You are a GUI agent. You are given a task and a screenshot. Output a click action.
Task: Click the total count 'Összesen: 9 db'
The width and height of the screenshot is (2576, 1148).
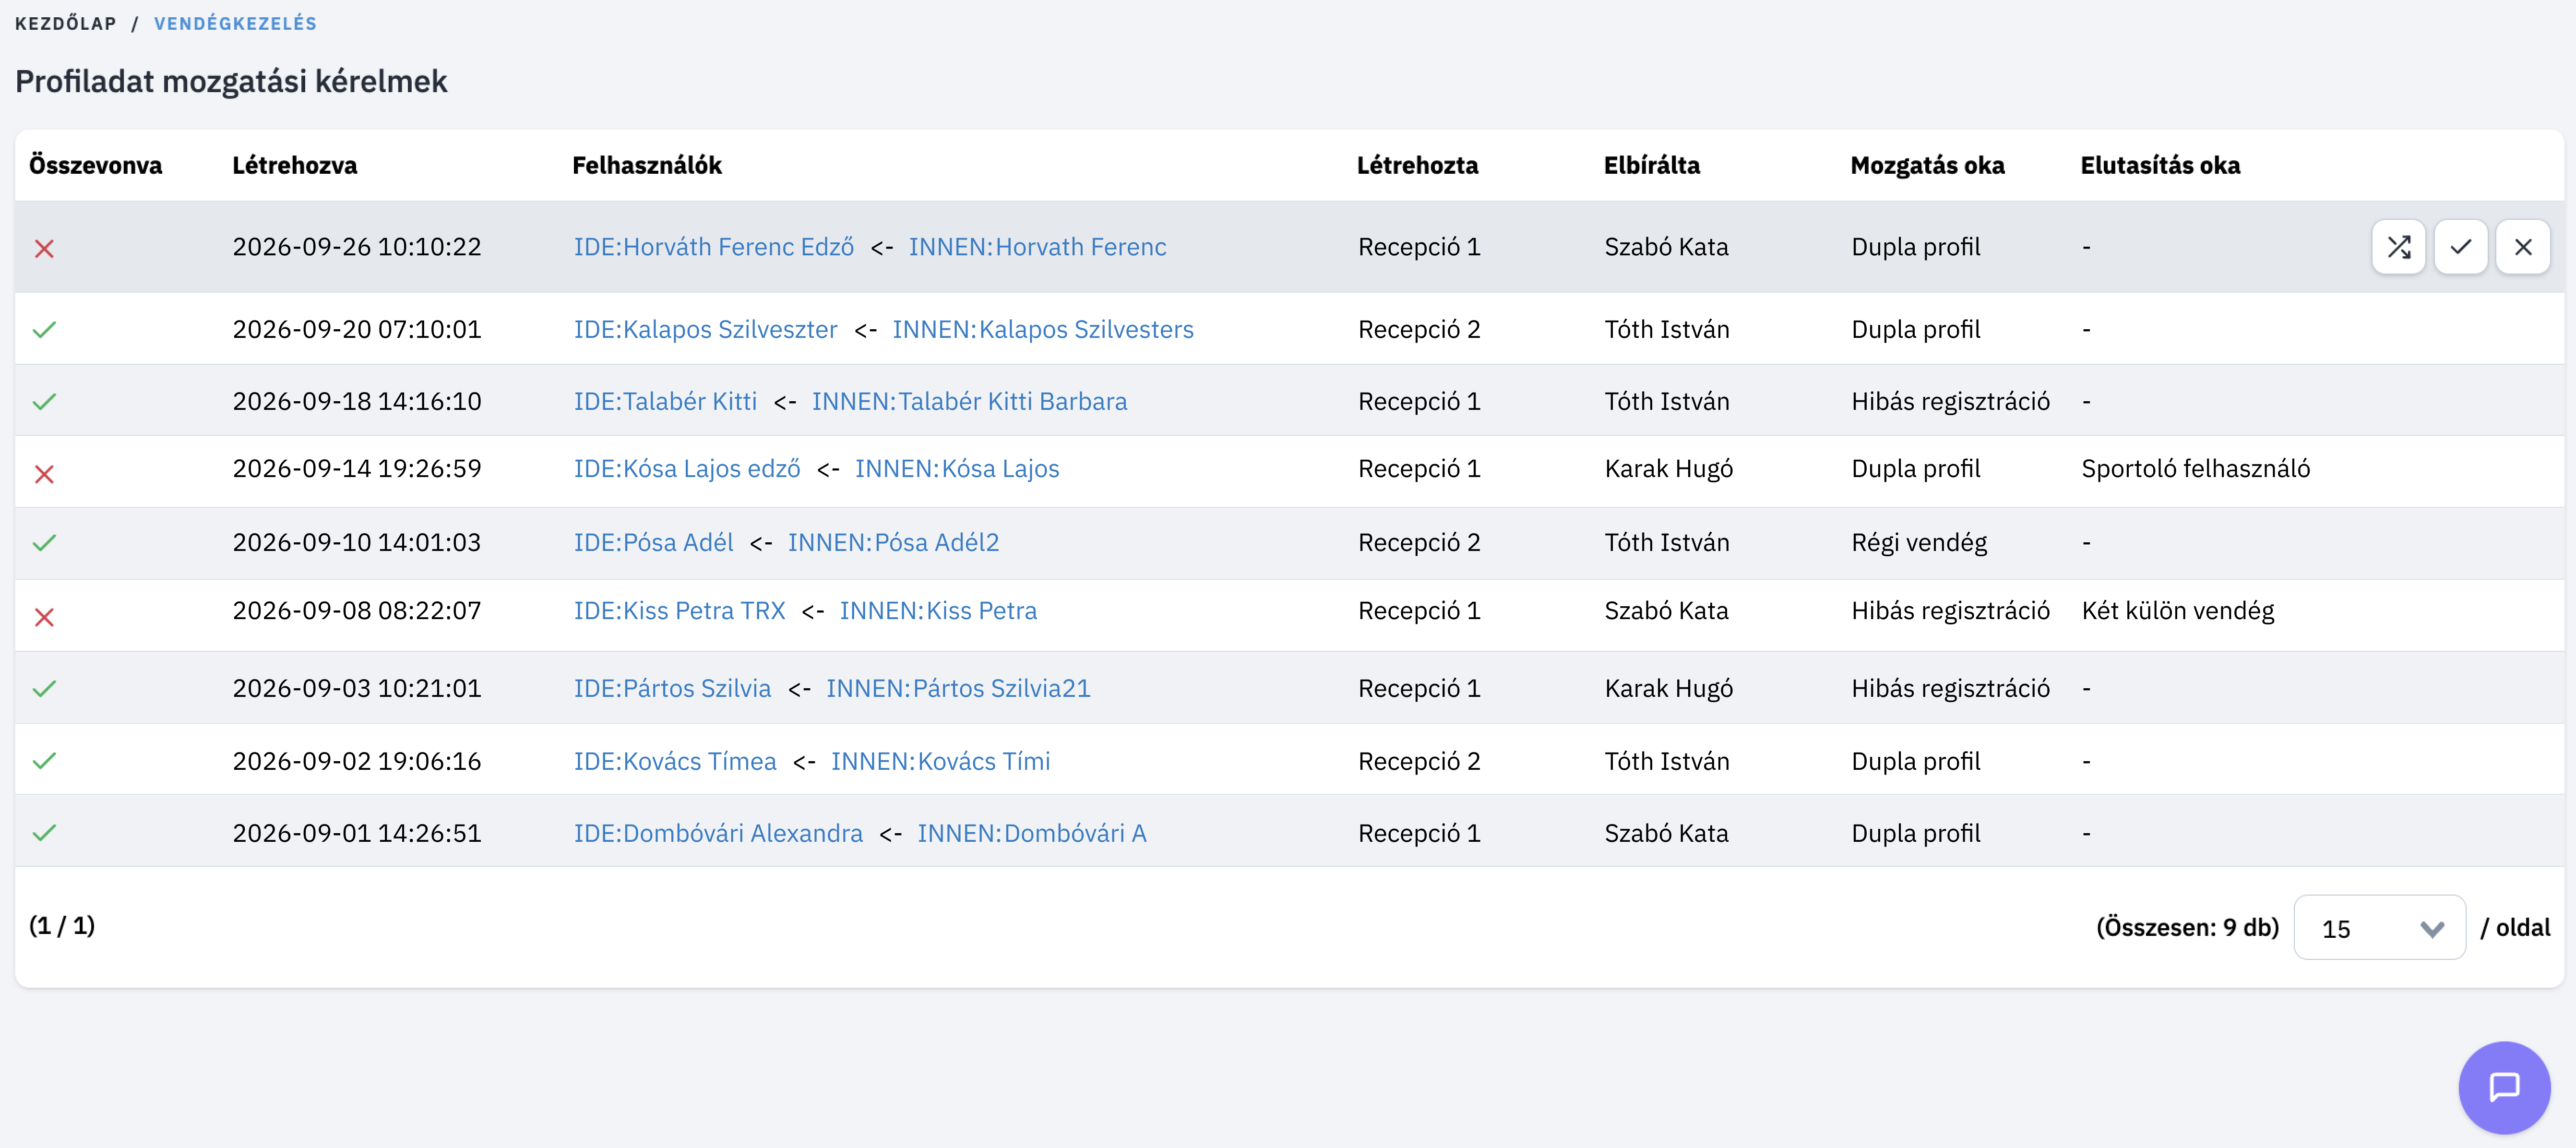coord(2187,927)
